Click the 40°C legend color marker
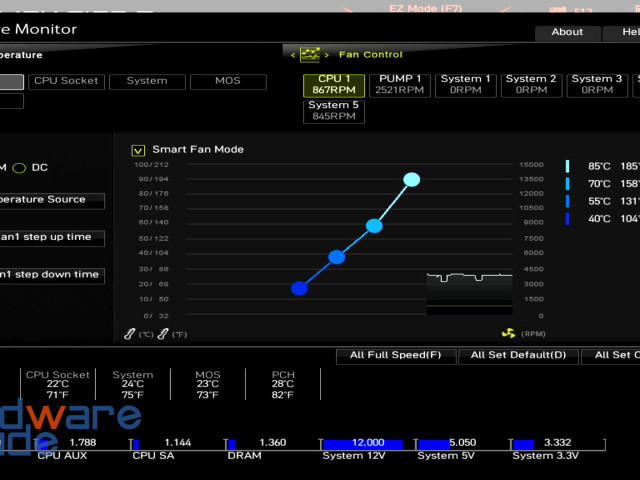Screen dimensions: 640x480 pos(568,218)
